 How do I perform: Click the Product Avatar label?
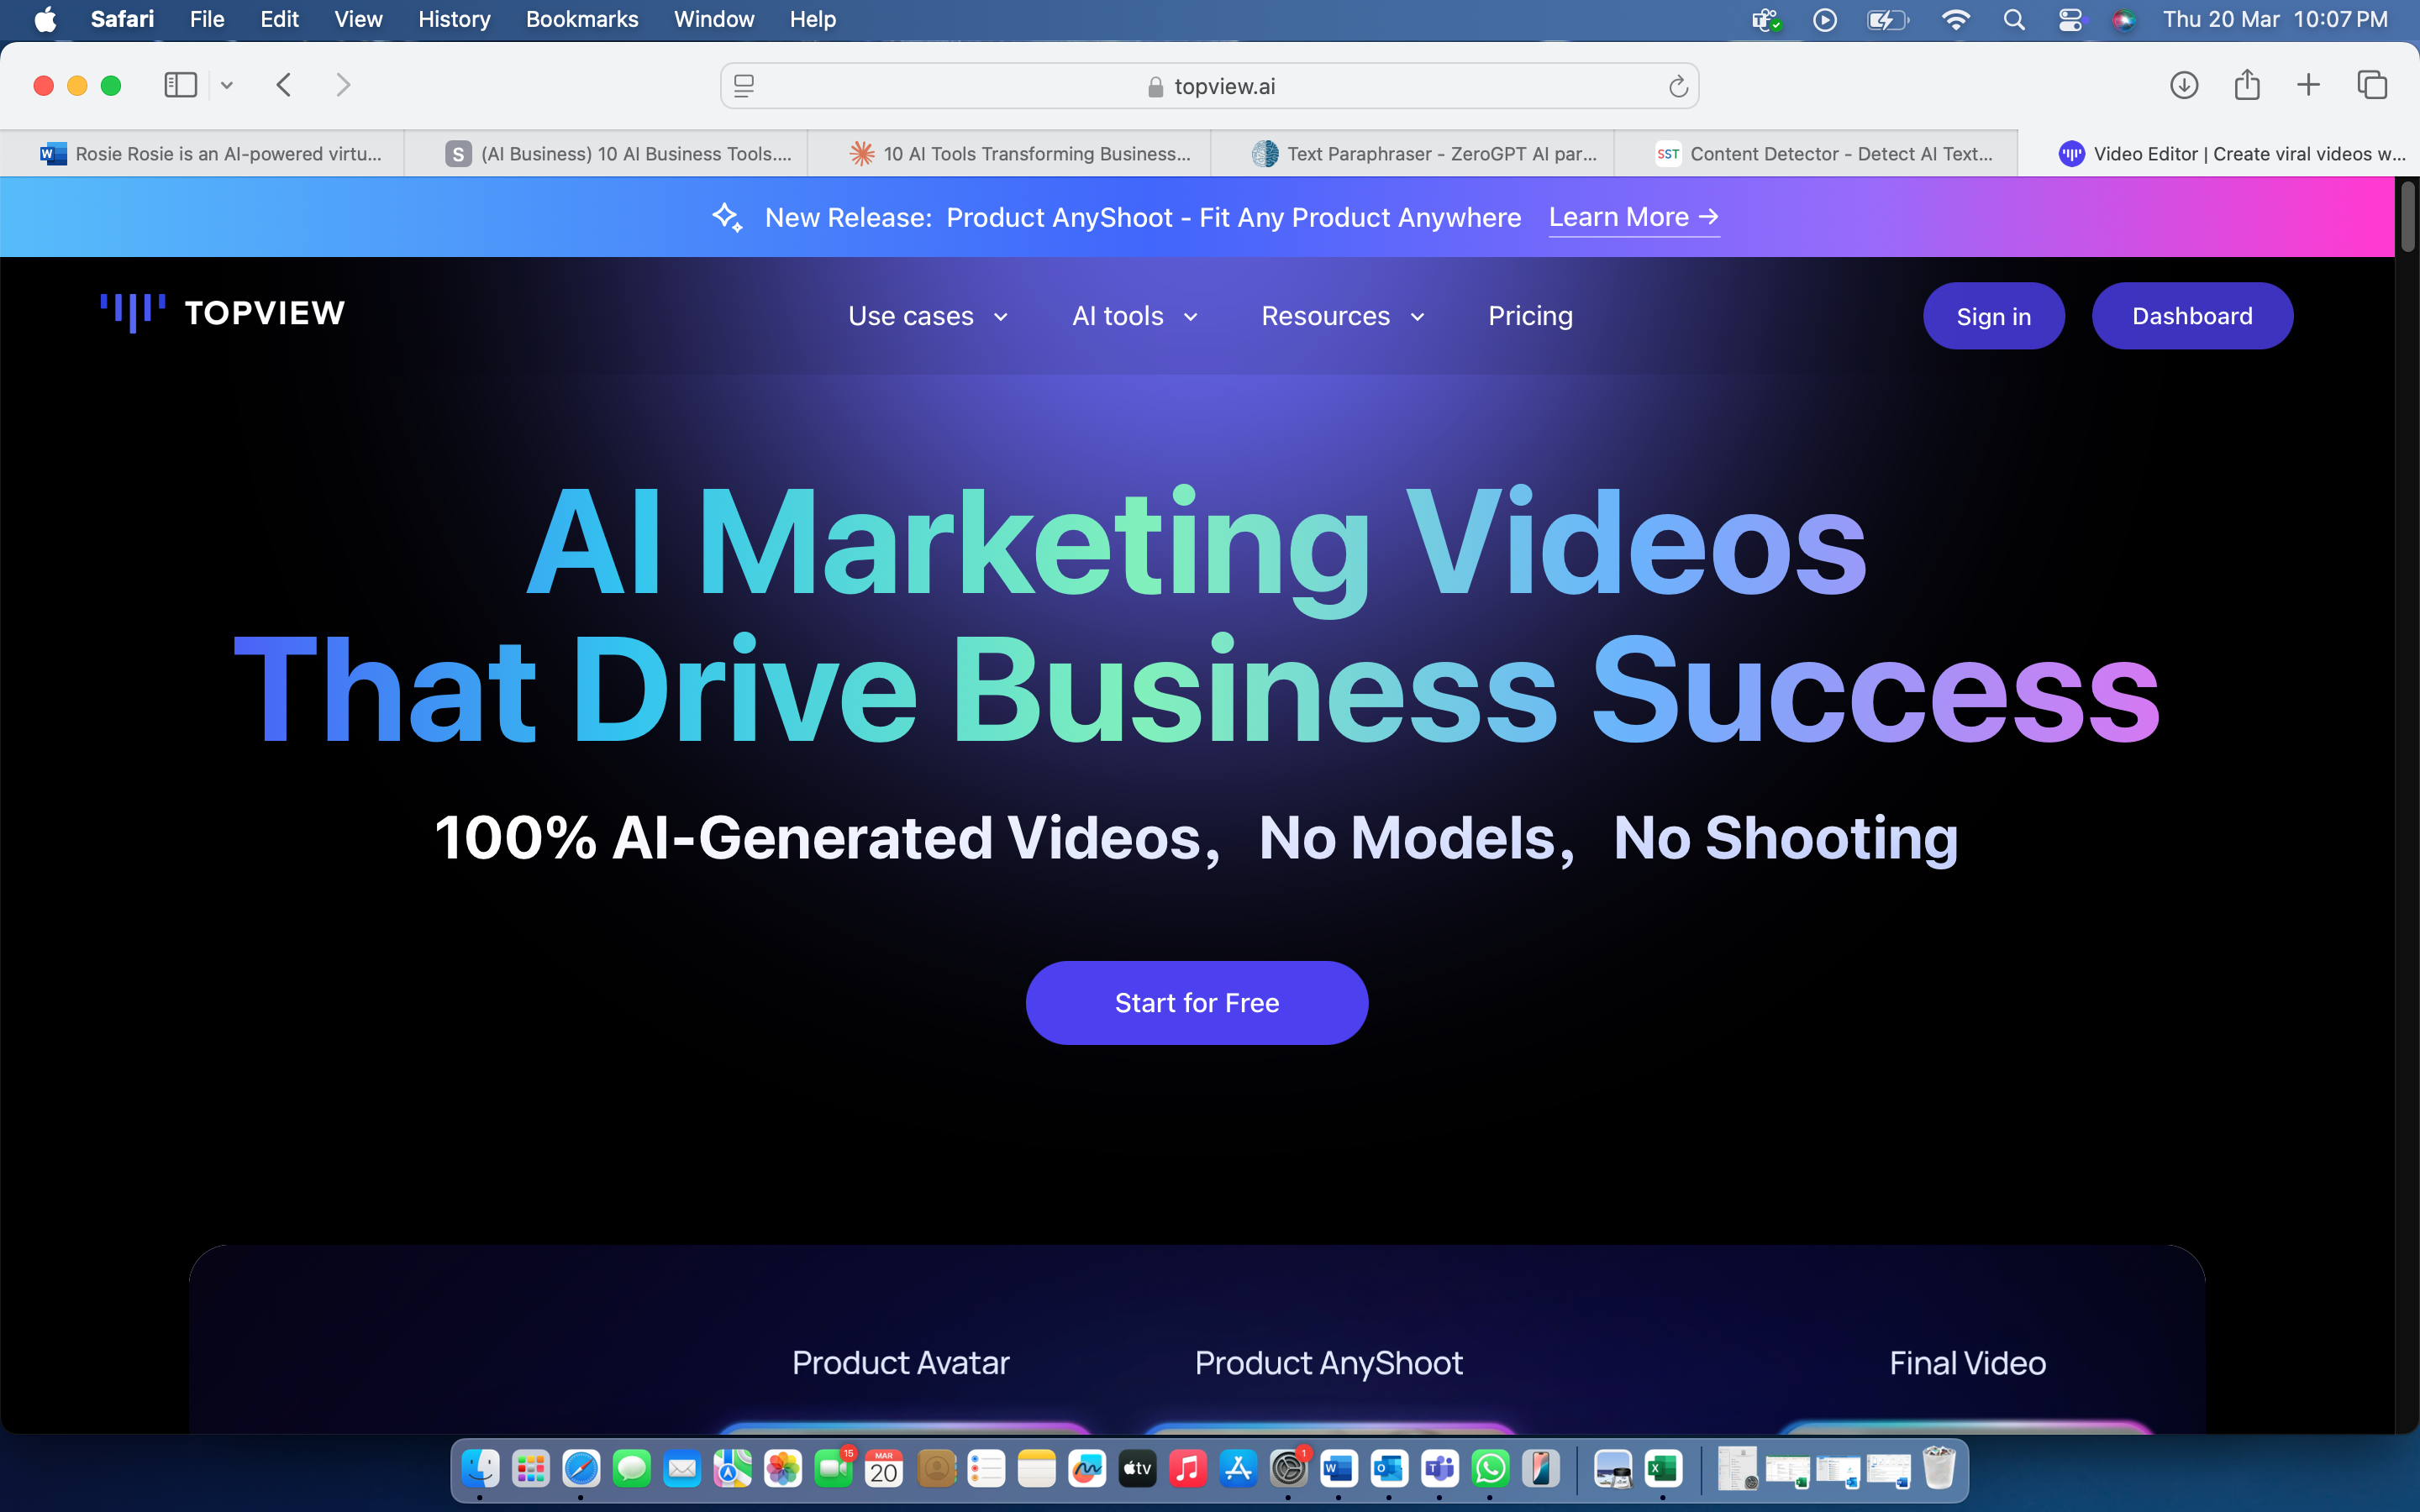(x=901, y=1363)
